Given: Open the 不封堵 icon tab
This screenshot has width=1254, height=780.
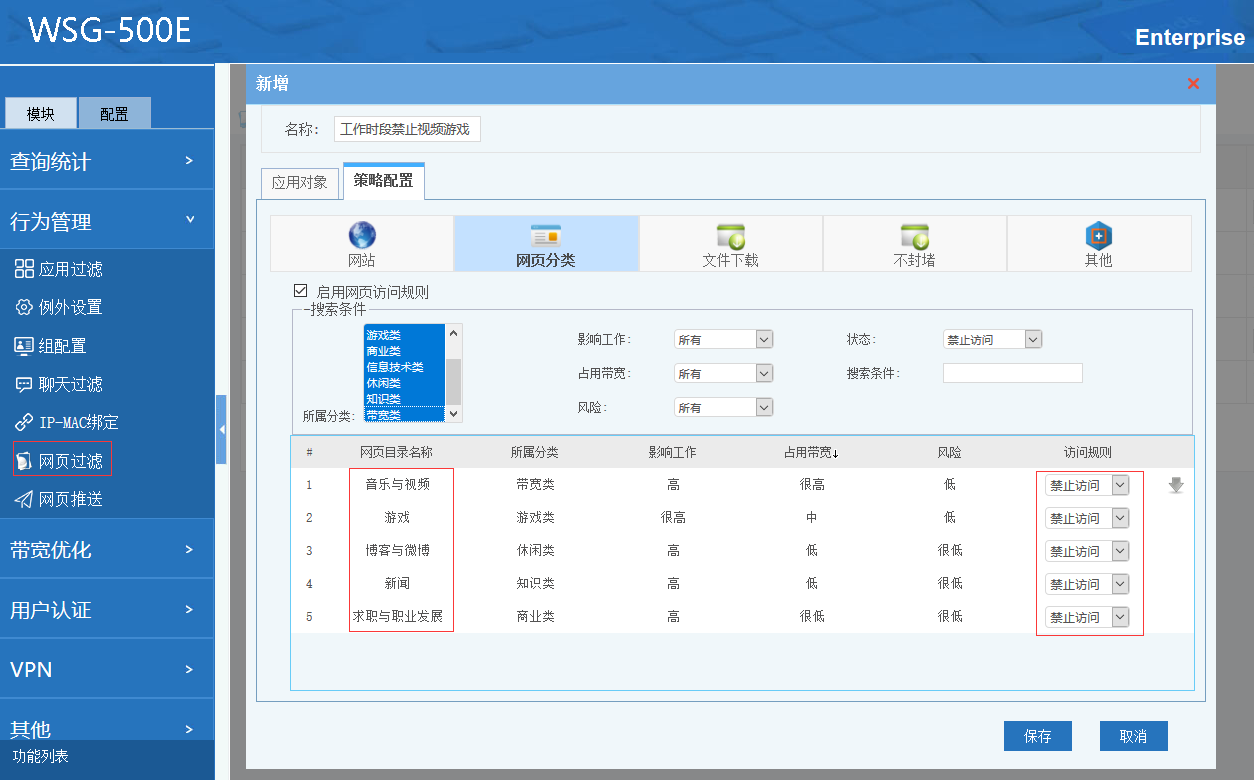Looking at the screenshot, I should (914, 237).
